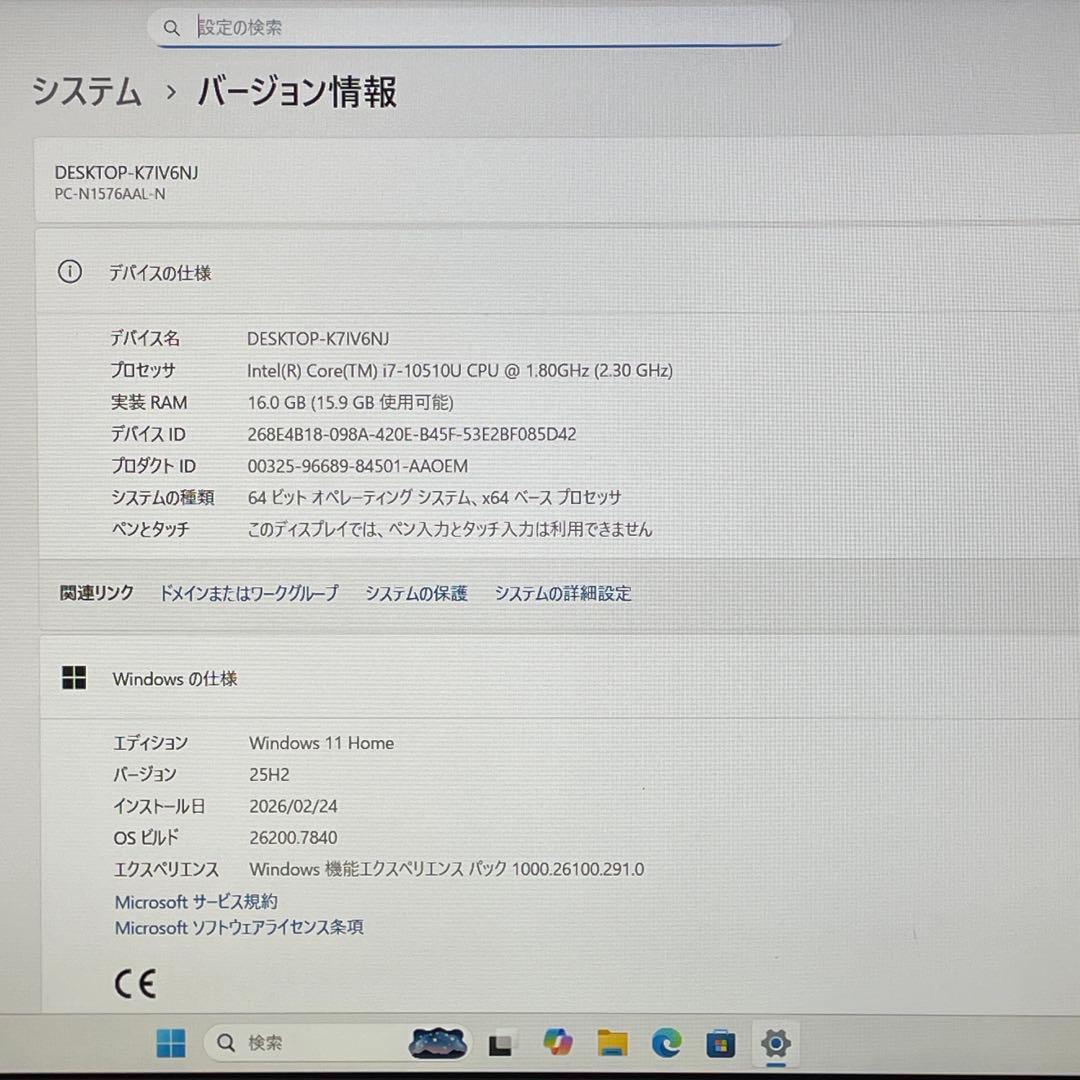
Task: Select the OS build 26200.7840
Action: point(293,838)
